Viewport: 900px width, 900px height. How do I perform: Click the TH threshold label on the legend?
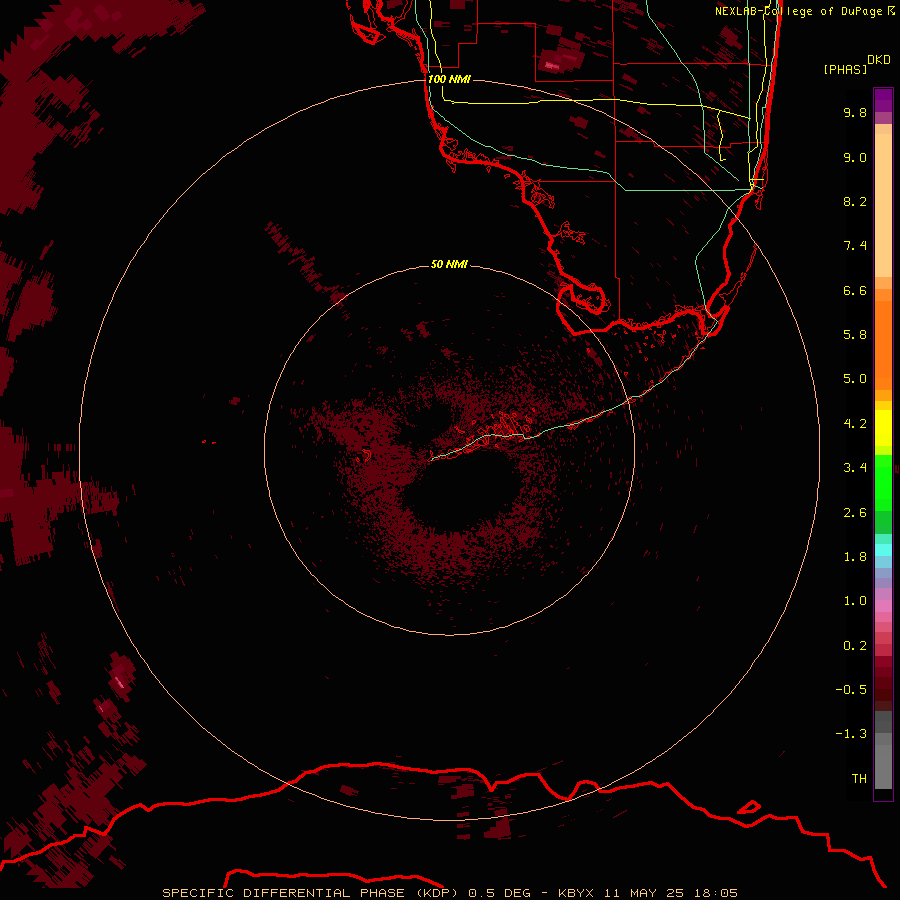[859, 779]
